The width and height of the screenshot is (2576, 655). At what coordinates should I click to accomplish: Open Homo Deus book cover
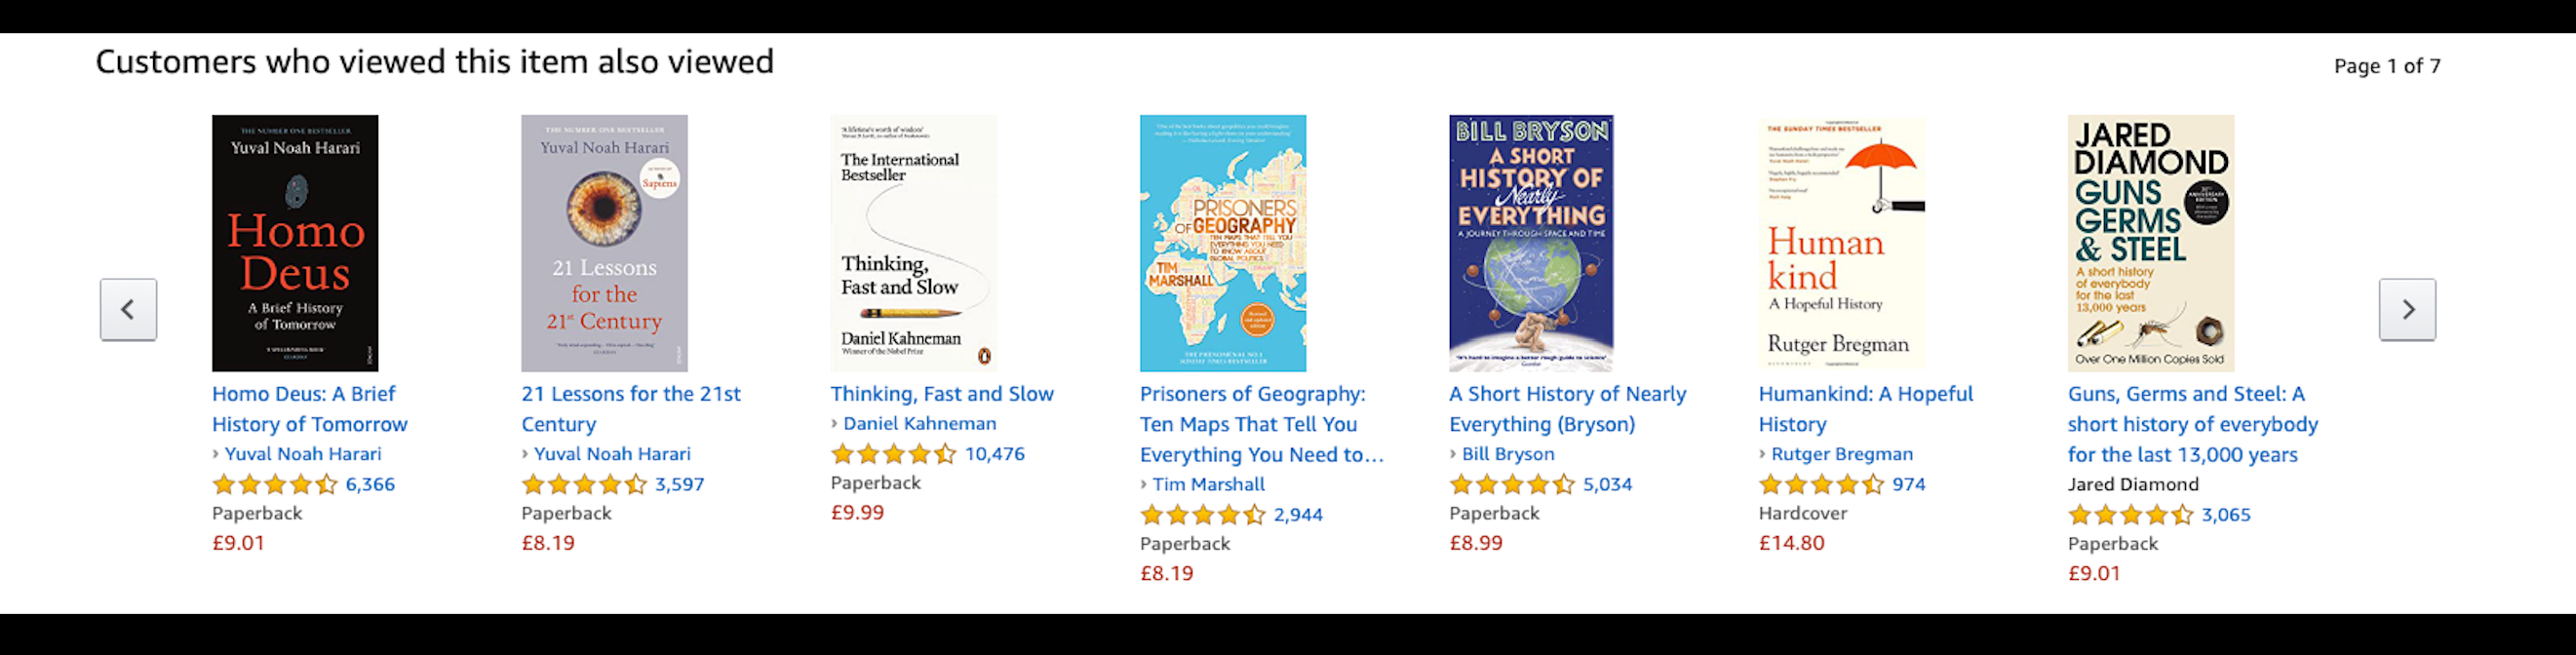coord(295,243)
